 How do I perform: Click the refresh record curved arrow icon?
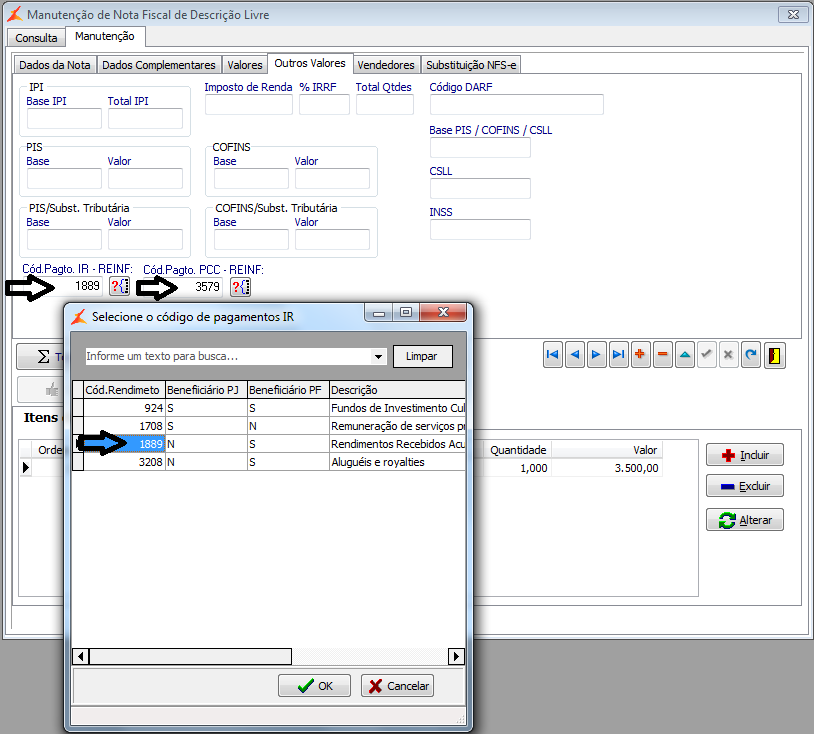[750, 355]
